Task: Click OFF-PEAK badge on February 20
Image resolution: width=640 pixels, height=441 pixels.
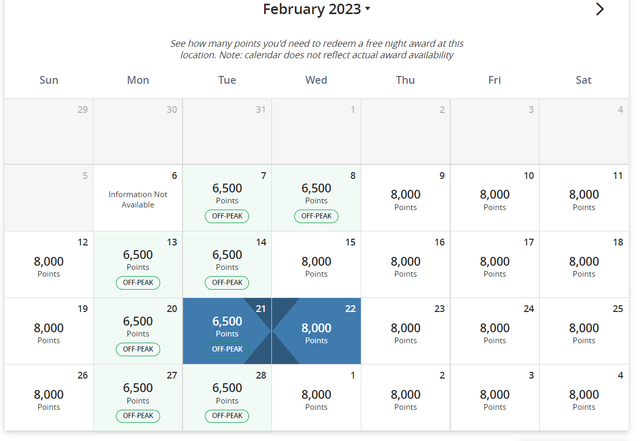Action: 138,349
